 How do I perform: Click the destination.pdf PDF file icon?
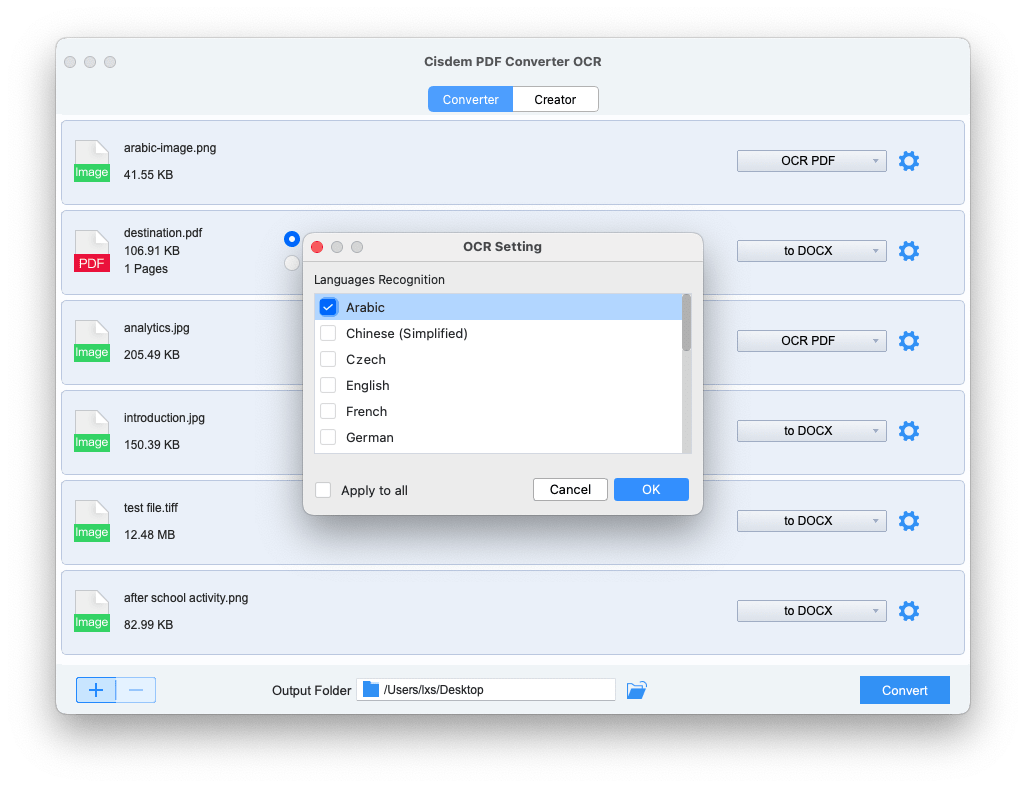click(92, 251)
